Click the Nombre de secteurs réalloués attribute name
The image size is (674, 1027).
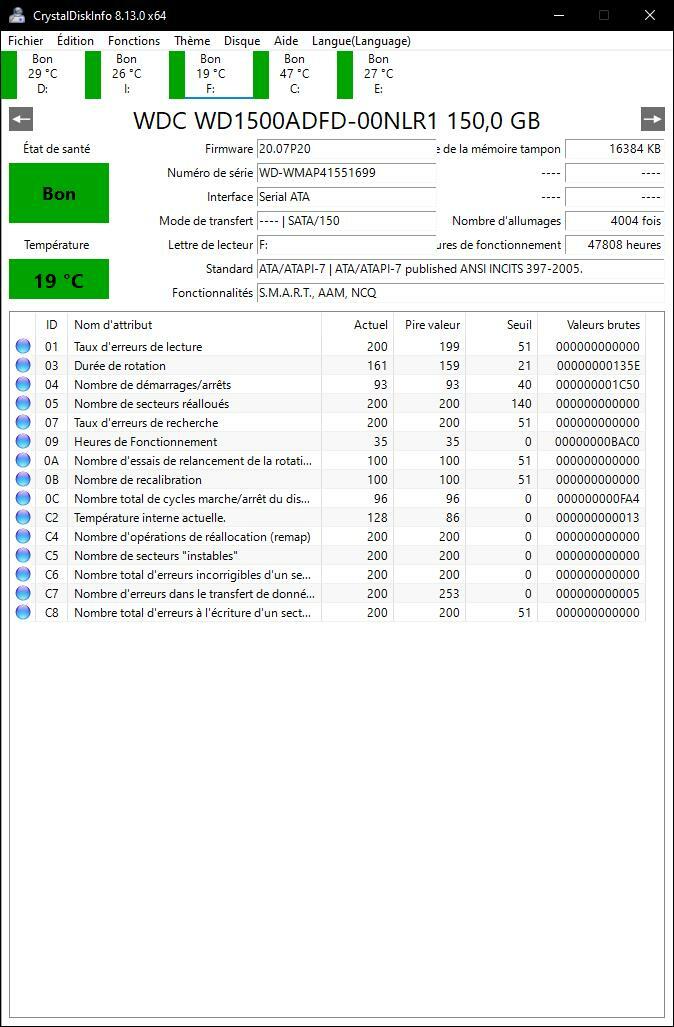click(x=151, y=404)
